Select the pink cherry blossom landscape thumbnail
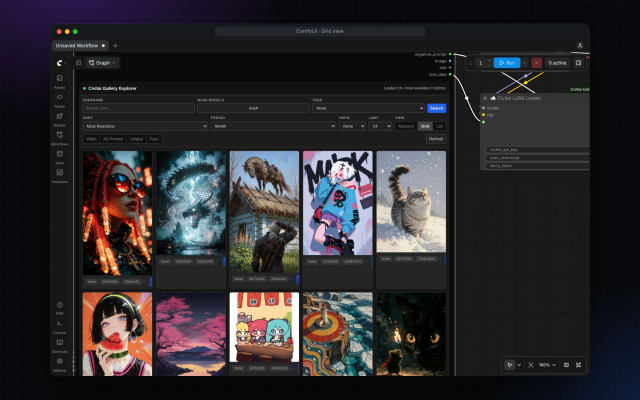The height and width of the screenshot is (400, 640). tap(191, 334)
